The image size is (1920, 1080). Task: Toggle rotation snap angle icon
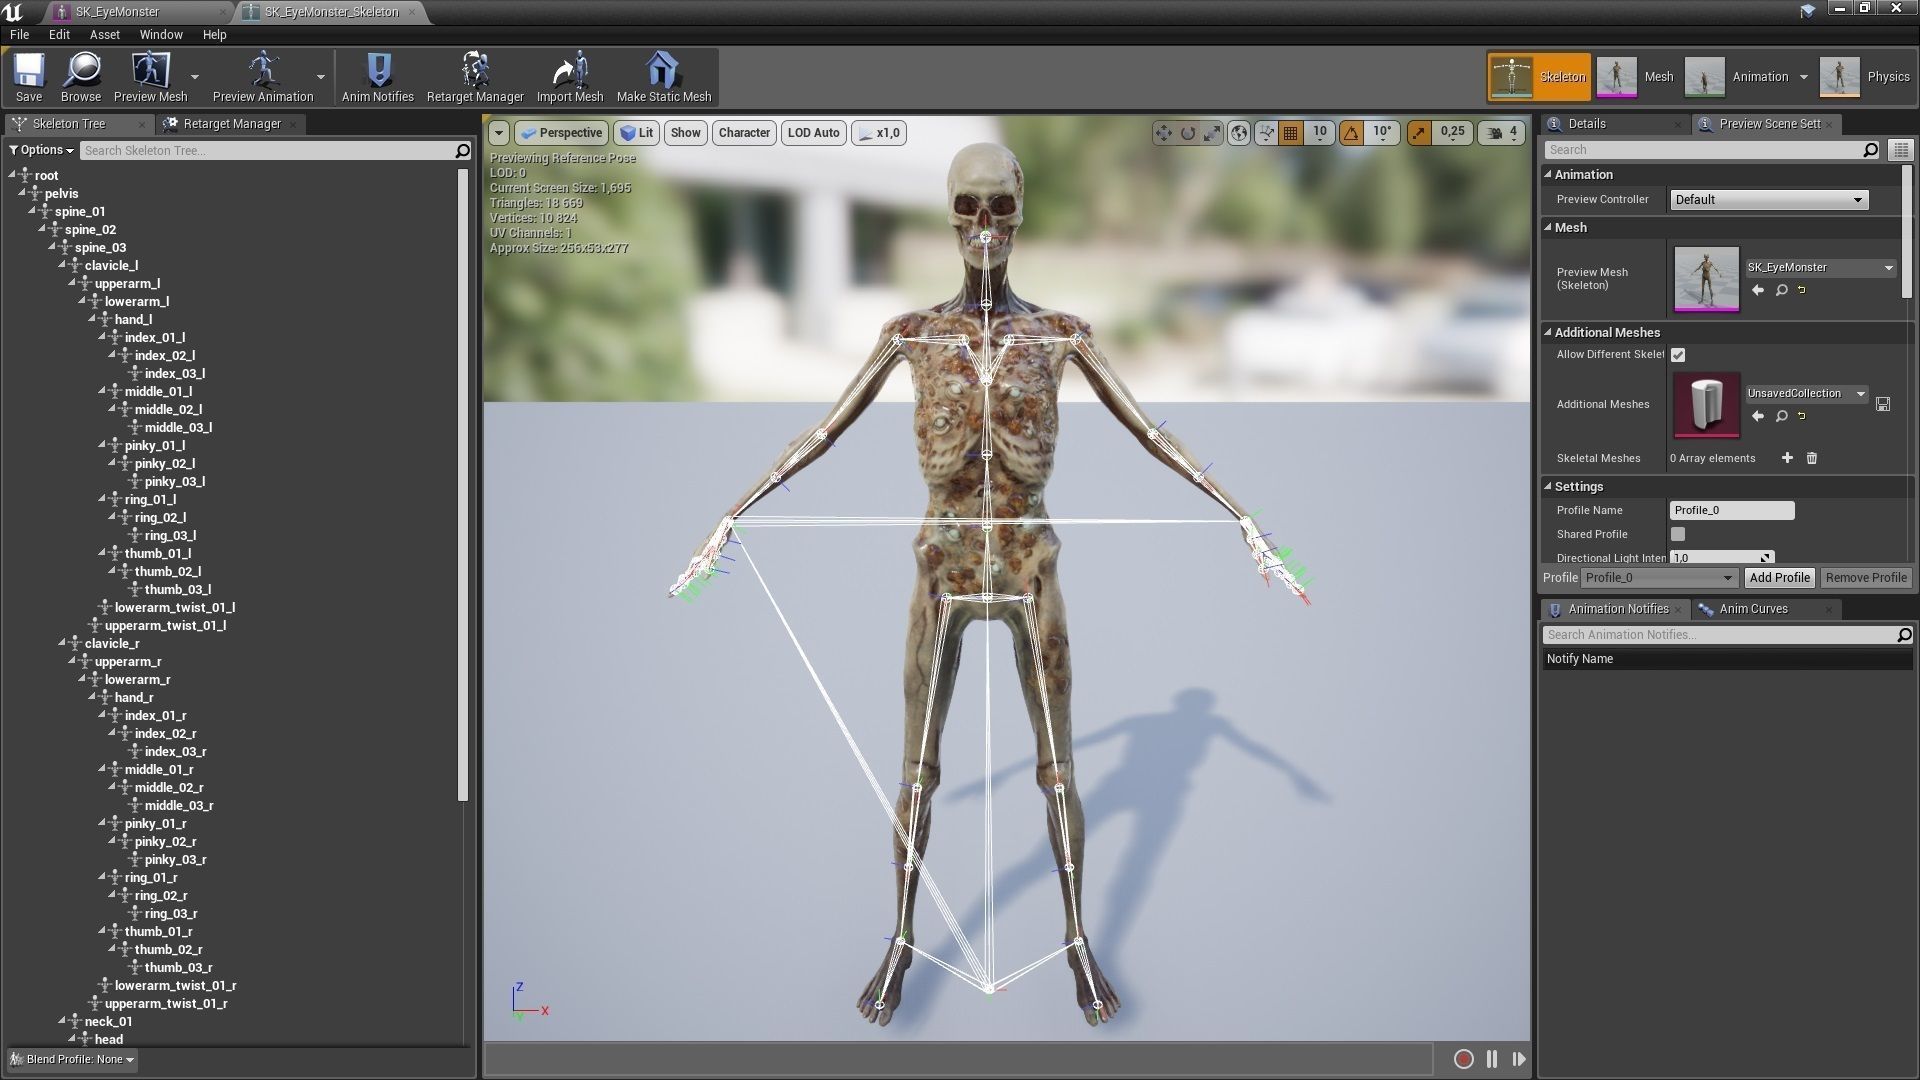pos(1351,133)
